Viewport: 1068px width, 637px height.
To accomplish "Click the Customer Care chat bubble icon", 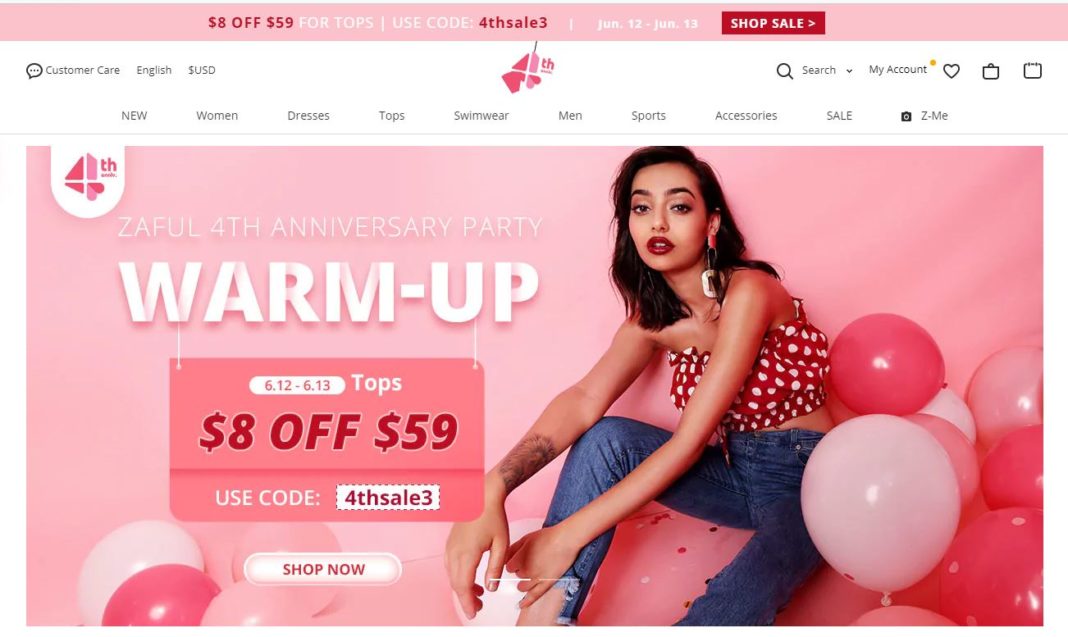I will click(33, 71).
